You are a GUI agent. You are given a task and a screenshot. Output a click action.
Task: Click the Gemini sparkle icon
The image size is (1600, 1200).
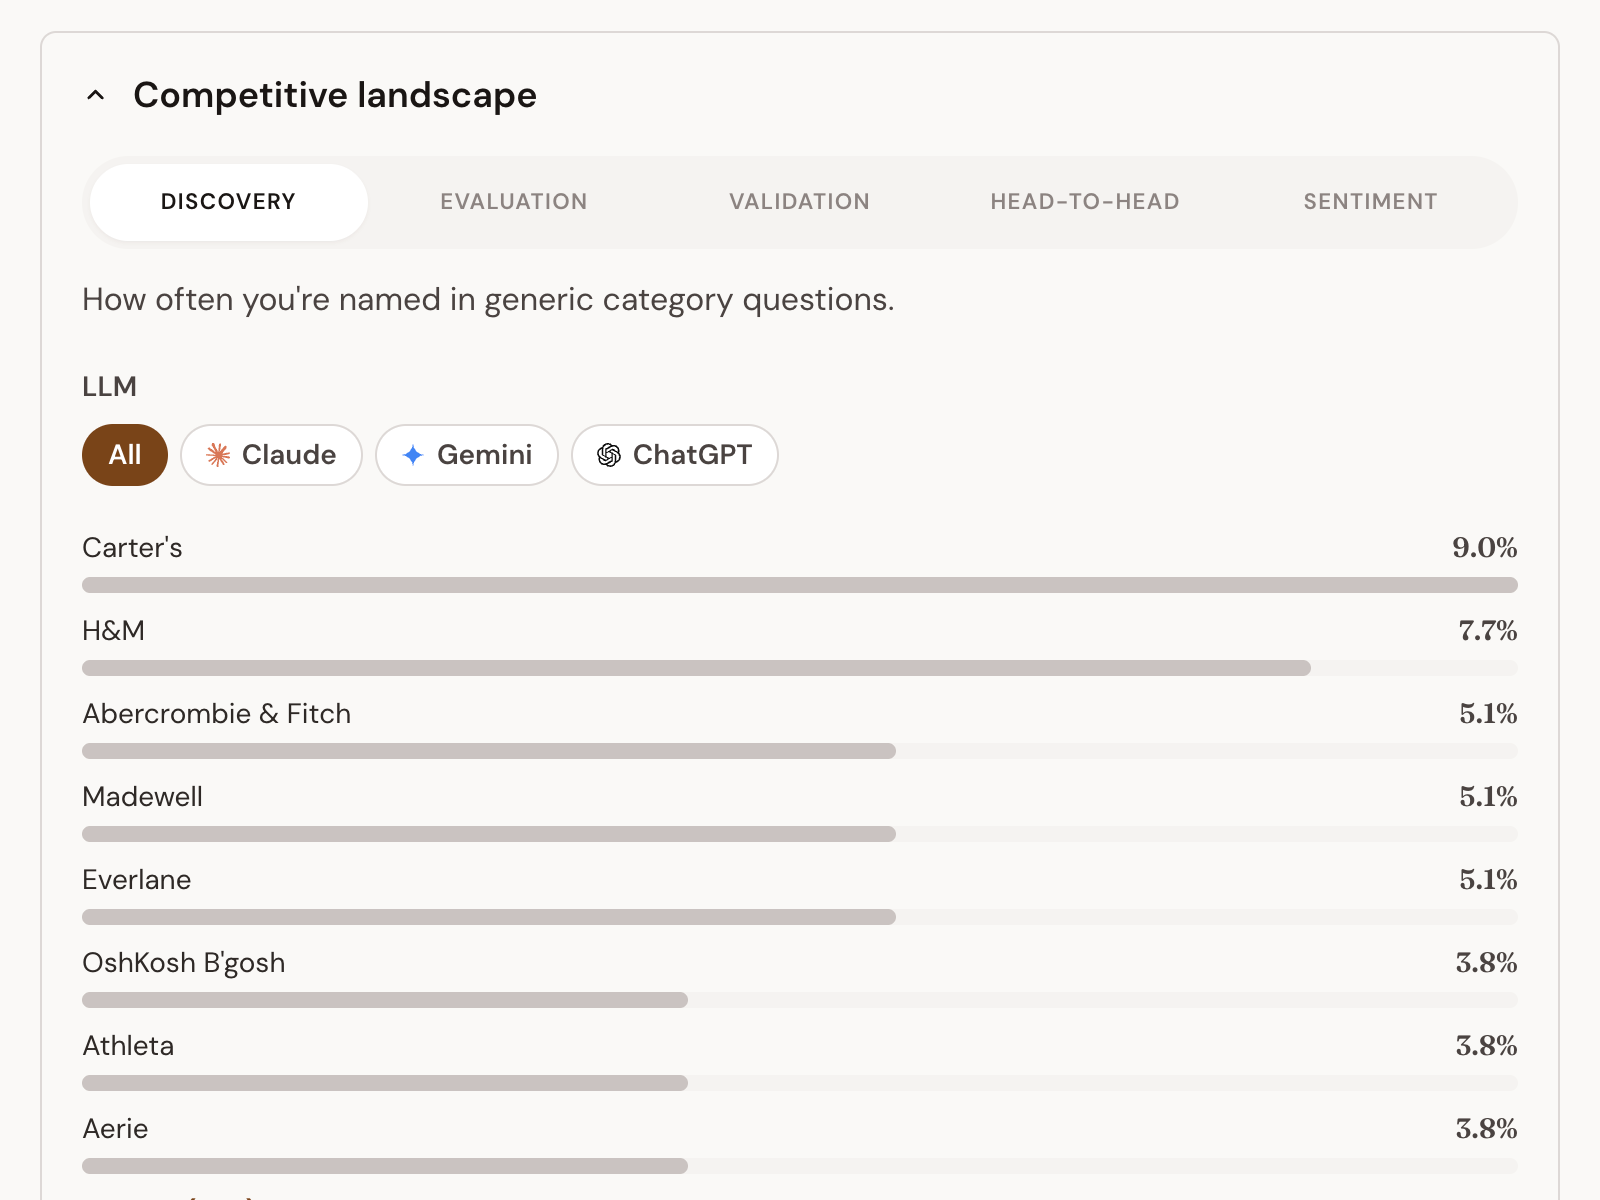pos(413,455)
